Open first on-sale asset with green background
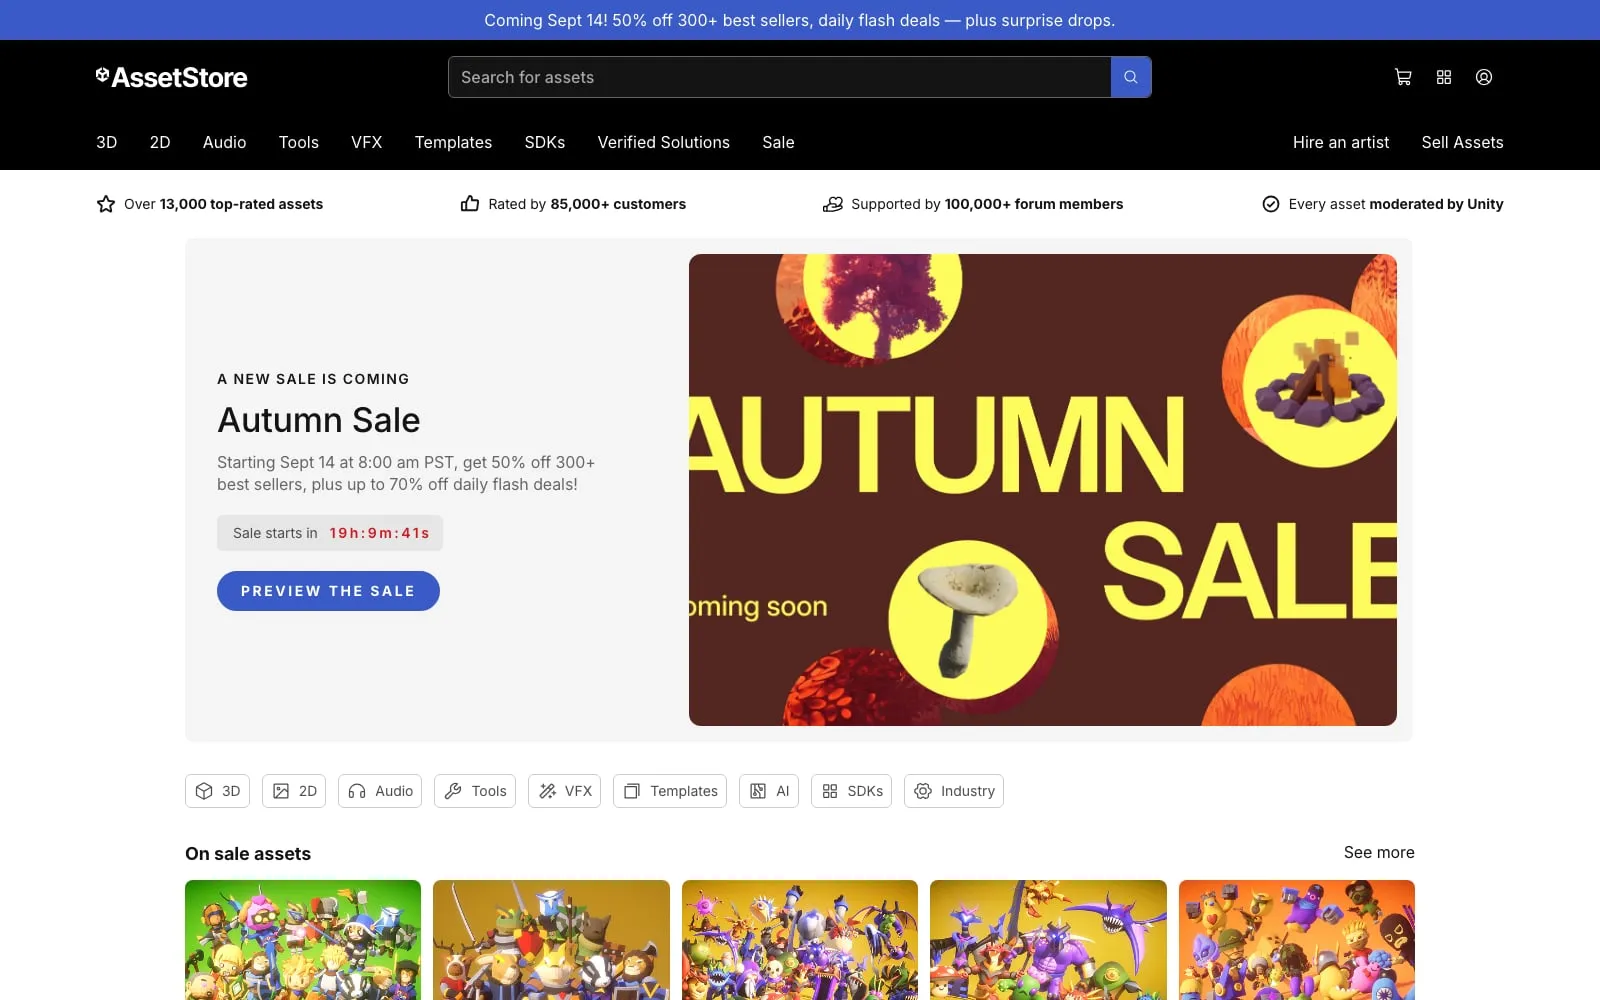The height and width of the screenshot is (1000, 1600). coord(303,940)
